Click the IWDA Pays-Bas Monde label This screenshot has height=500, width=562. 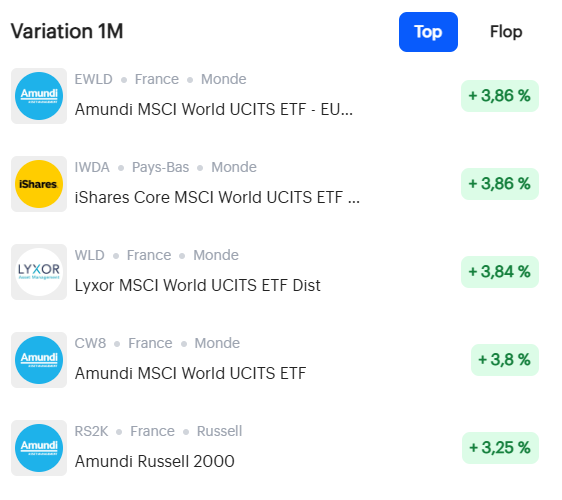(x=166, y=167)
